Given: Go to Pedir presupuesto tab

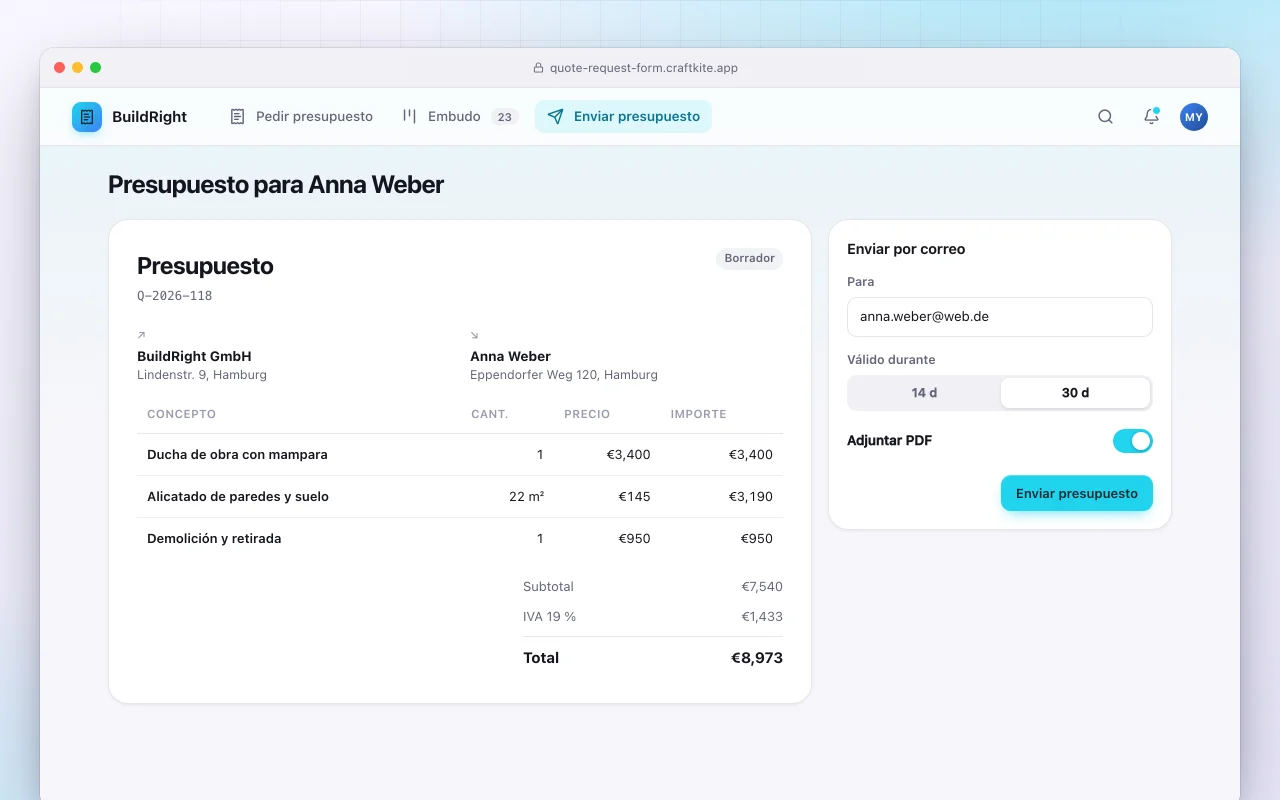Looking at the screenshot, I should point(301,117).
